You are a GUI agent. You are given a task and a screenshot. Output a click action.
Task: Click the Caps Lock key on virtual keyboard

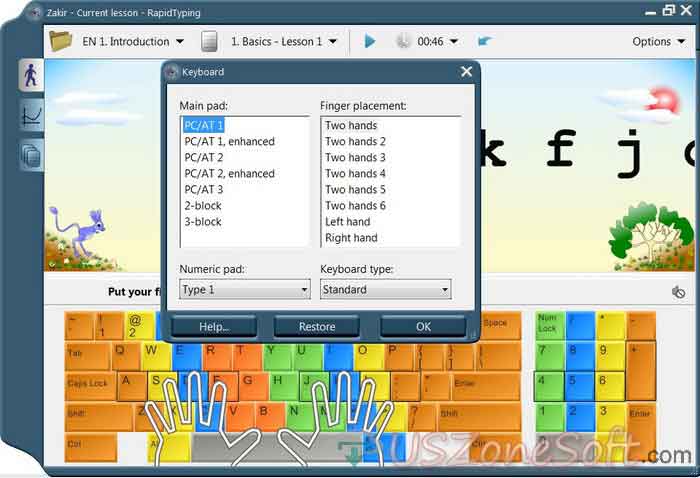tap(91, 387)
